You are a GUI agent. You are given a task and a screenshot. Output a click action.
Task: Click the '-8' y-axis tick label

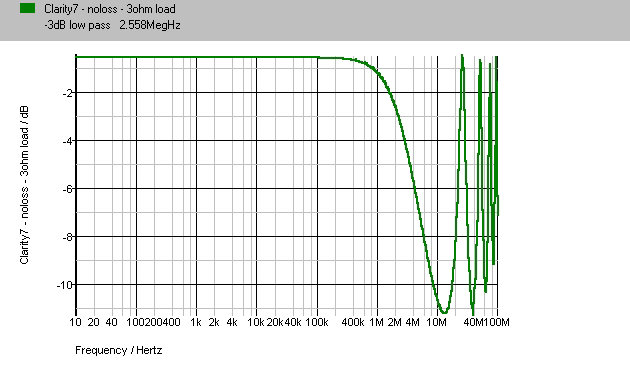click(68, 237)
